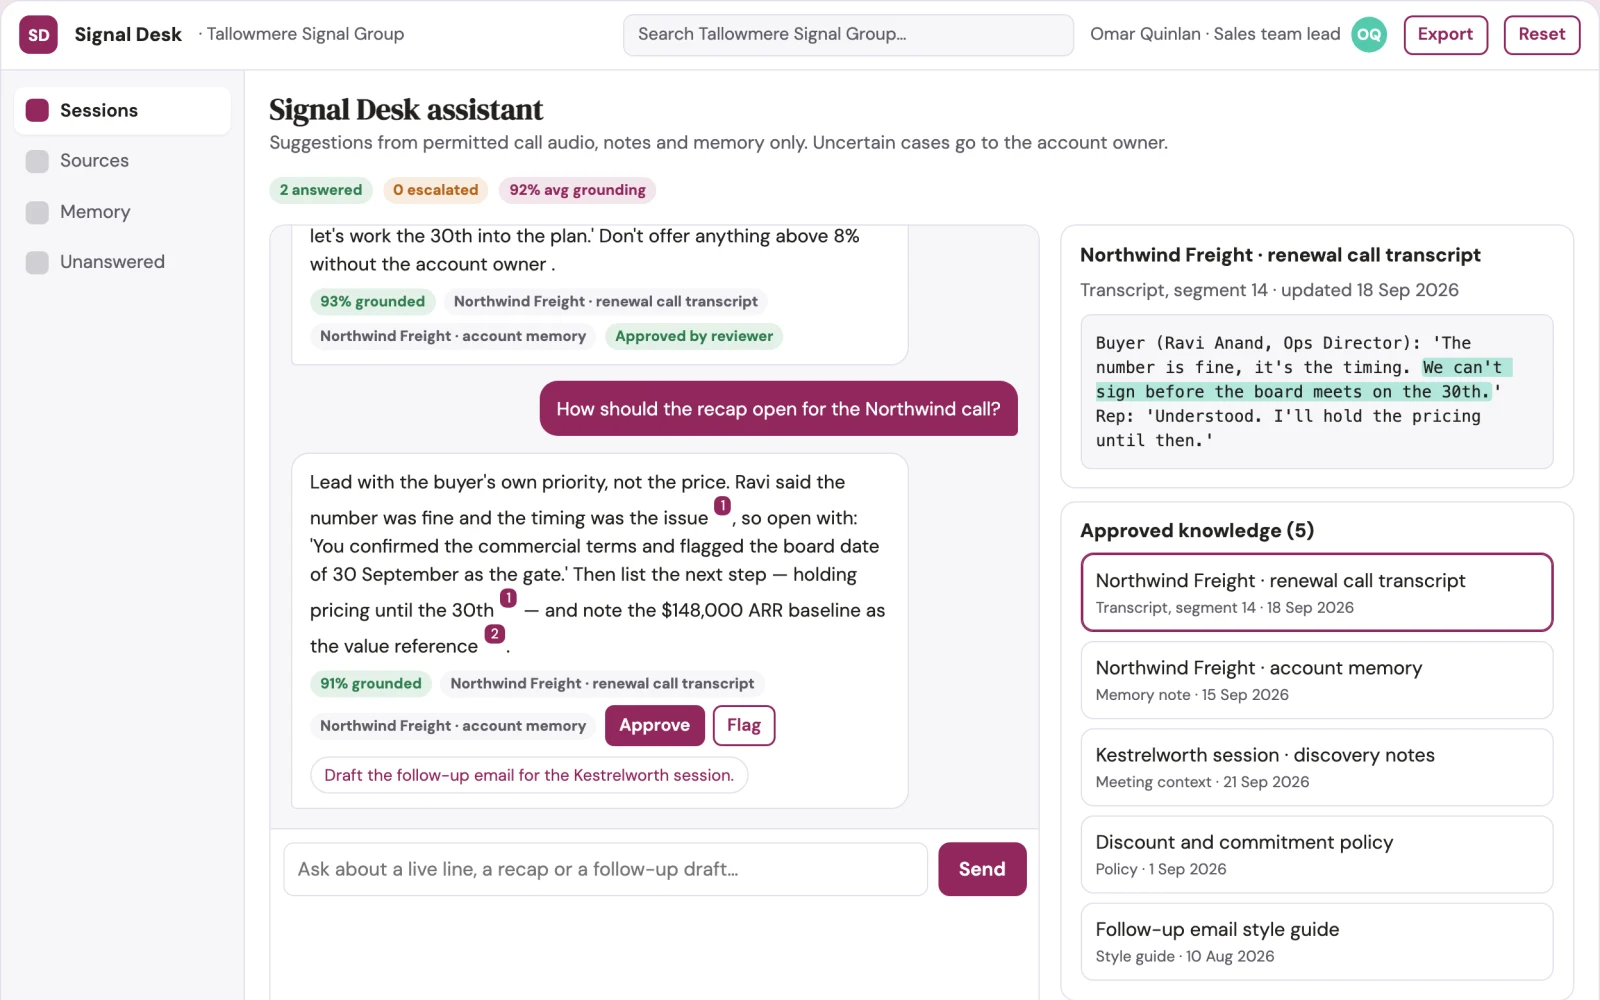The width and height of the screenshot is (1600, 1000).
Task: Open citation 1 after 'pricing until the 30th'
Action: (x=508, y=598)
